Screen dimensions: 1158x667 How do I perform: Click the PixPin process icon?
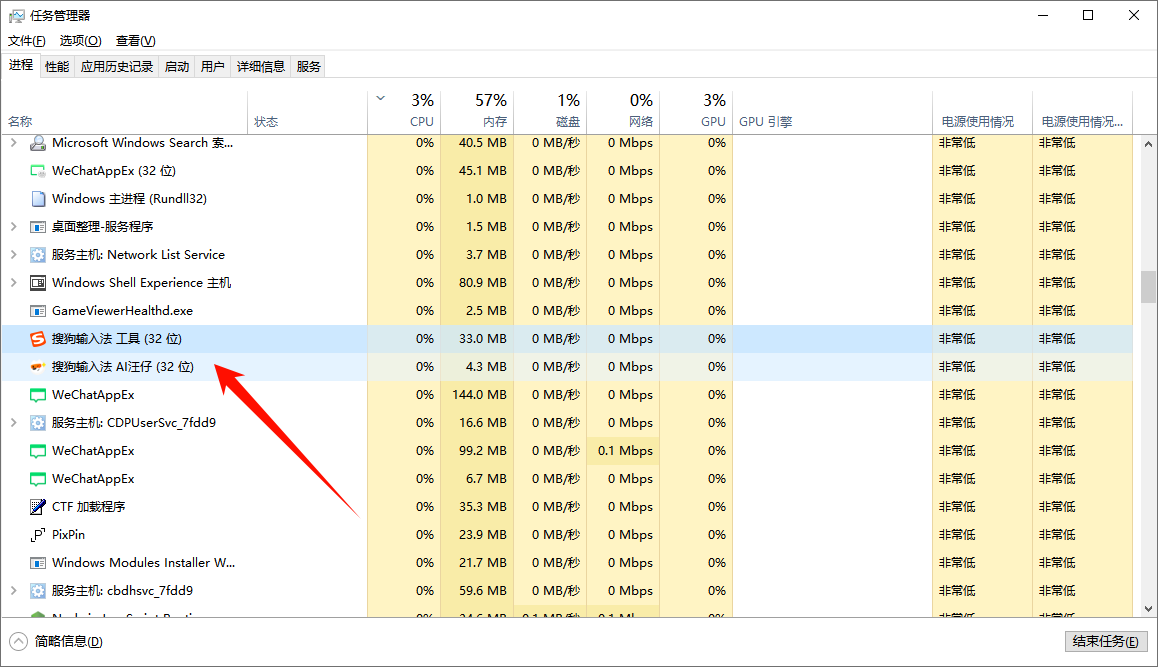pos(38,535)
